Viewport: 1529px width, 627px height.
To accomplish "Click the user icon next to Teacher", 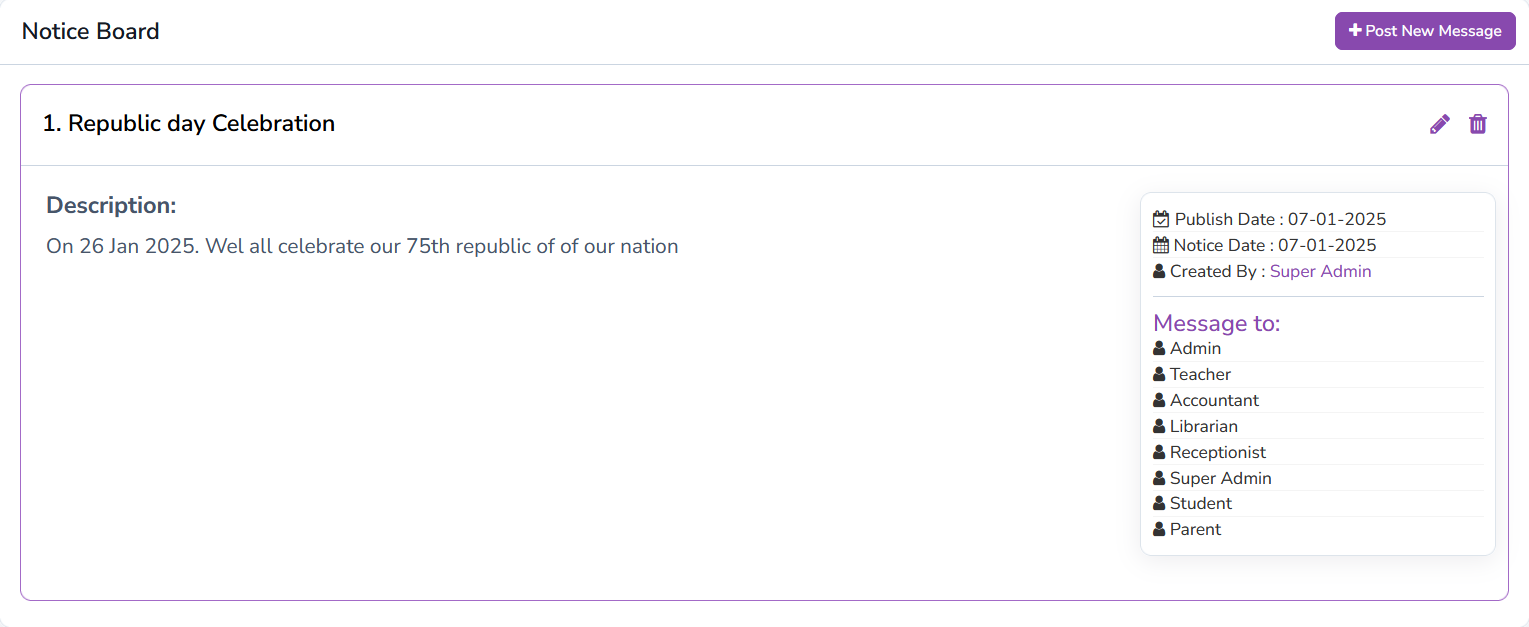I will pos(1159,374).
